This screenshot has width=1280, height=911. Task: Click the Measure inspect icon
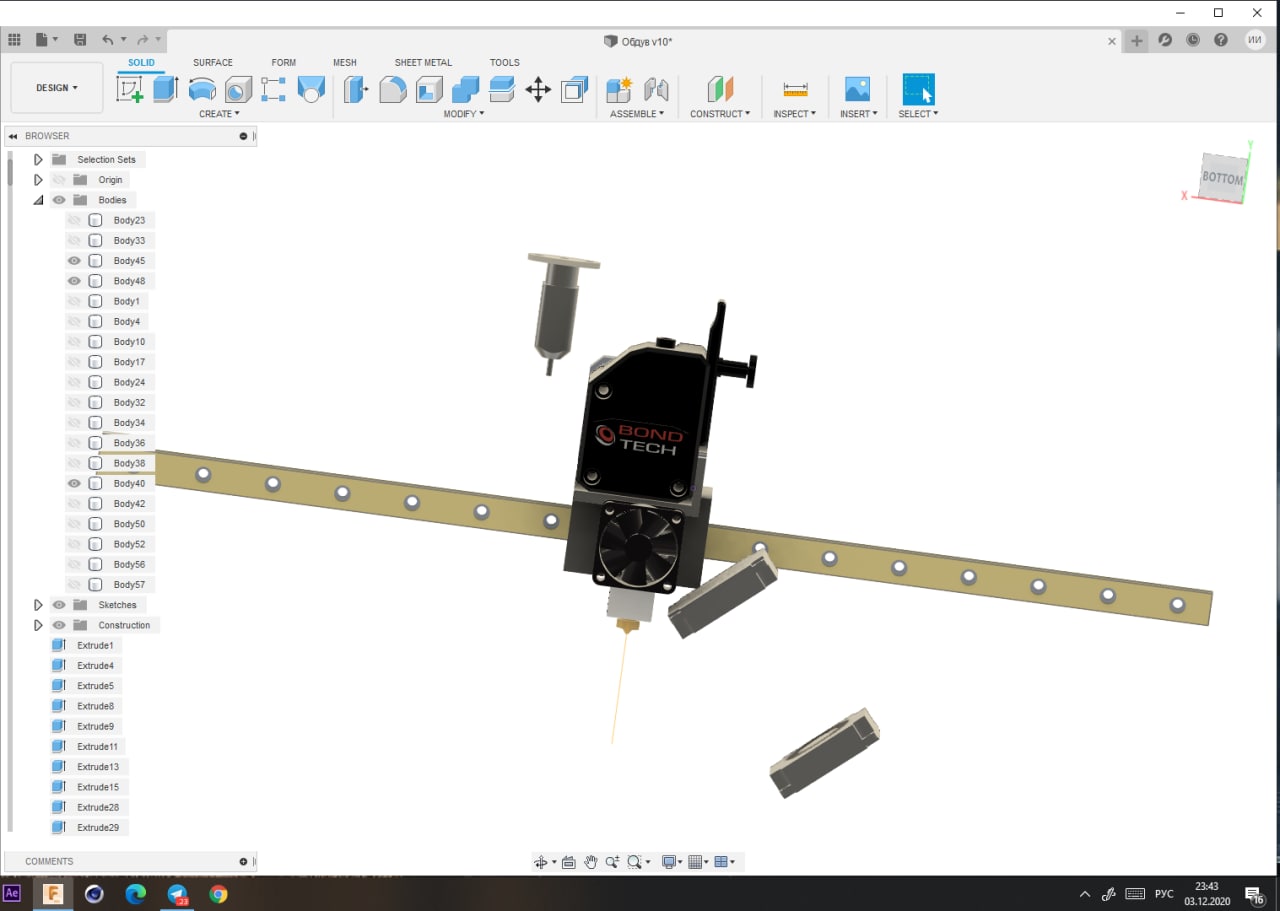(795, 89)
